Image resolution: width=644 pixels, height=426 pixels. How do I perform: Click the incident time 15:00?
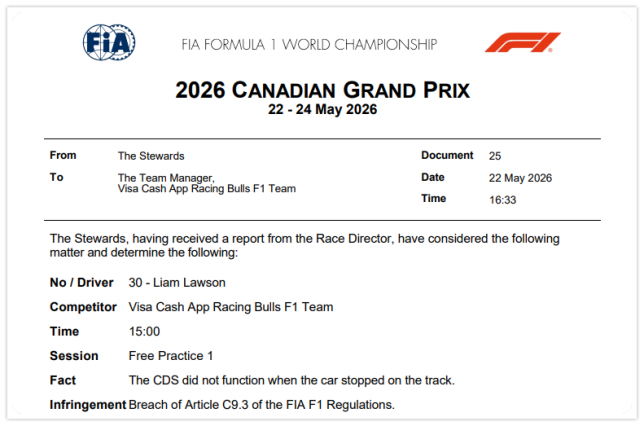144,332
